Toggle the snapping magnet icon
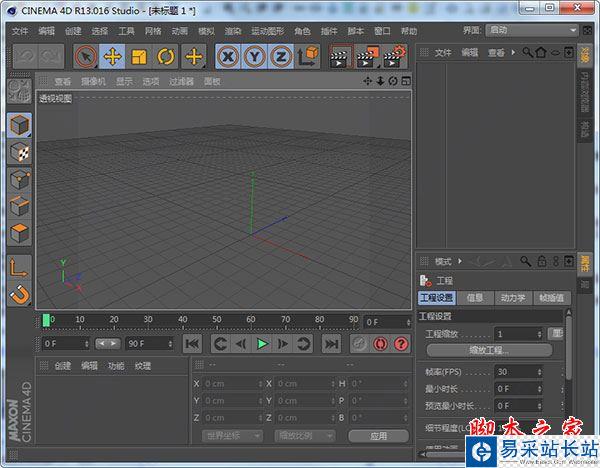Viewport: 600px width, 468px height. 19,294
